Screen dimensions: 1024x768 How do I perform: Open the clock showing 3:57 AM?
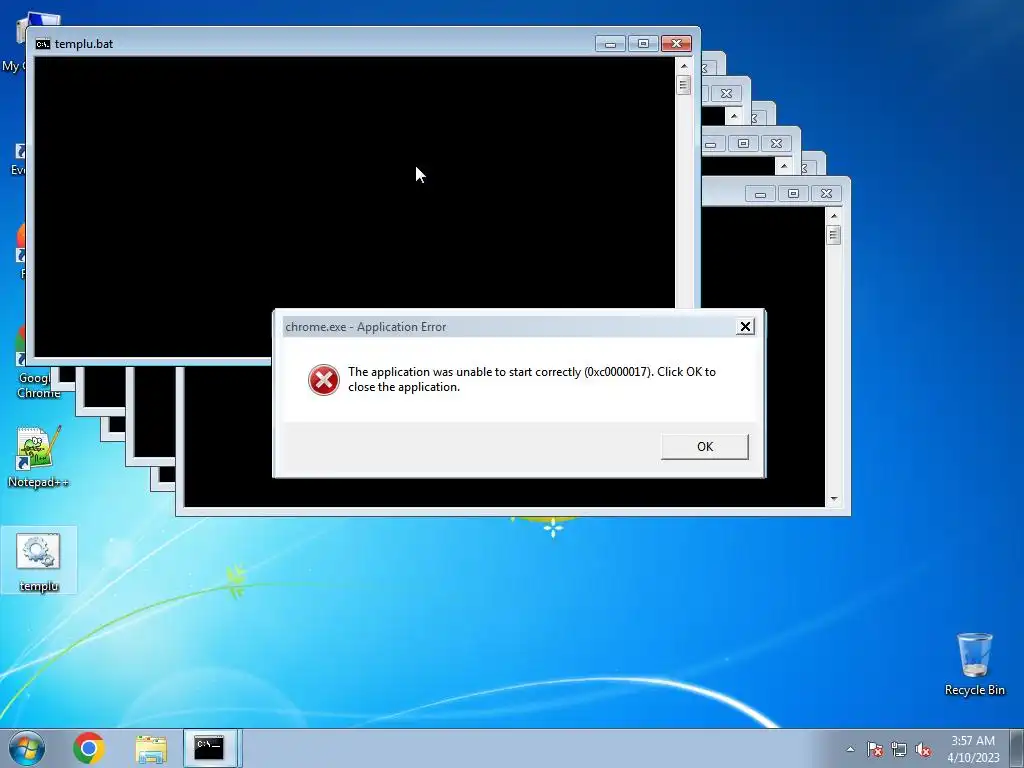click(x=973, y=749)
